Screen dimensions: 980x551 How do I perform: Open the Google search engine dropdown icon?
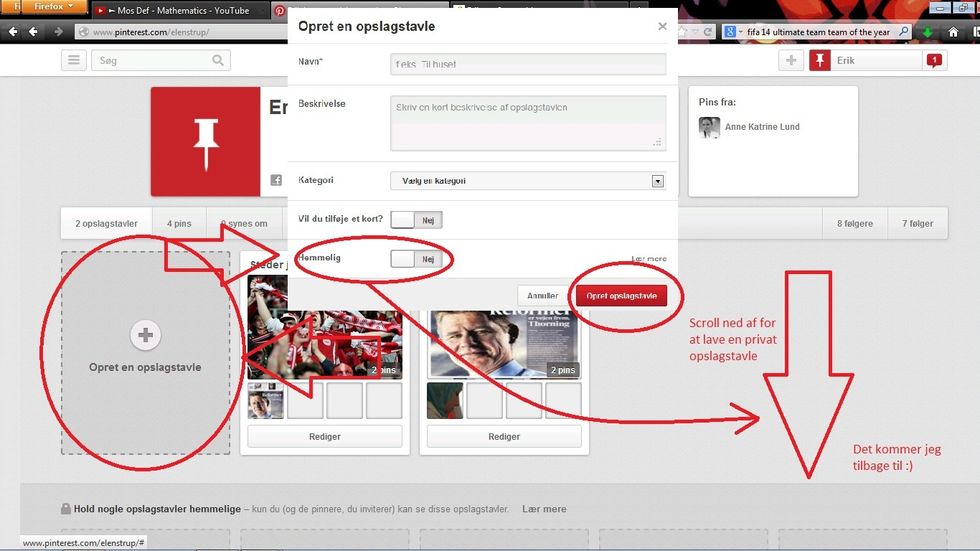click(x=733, y=32)
